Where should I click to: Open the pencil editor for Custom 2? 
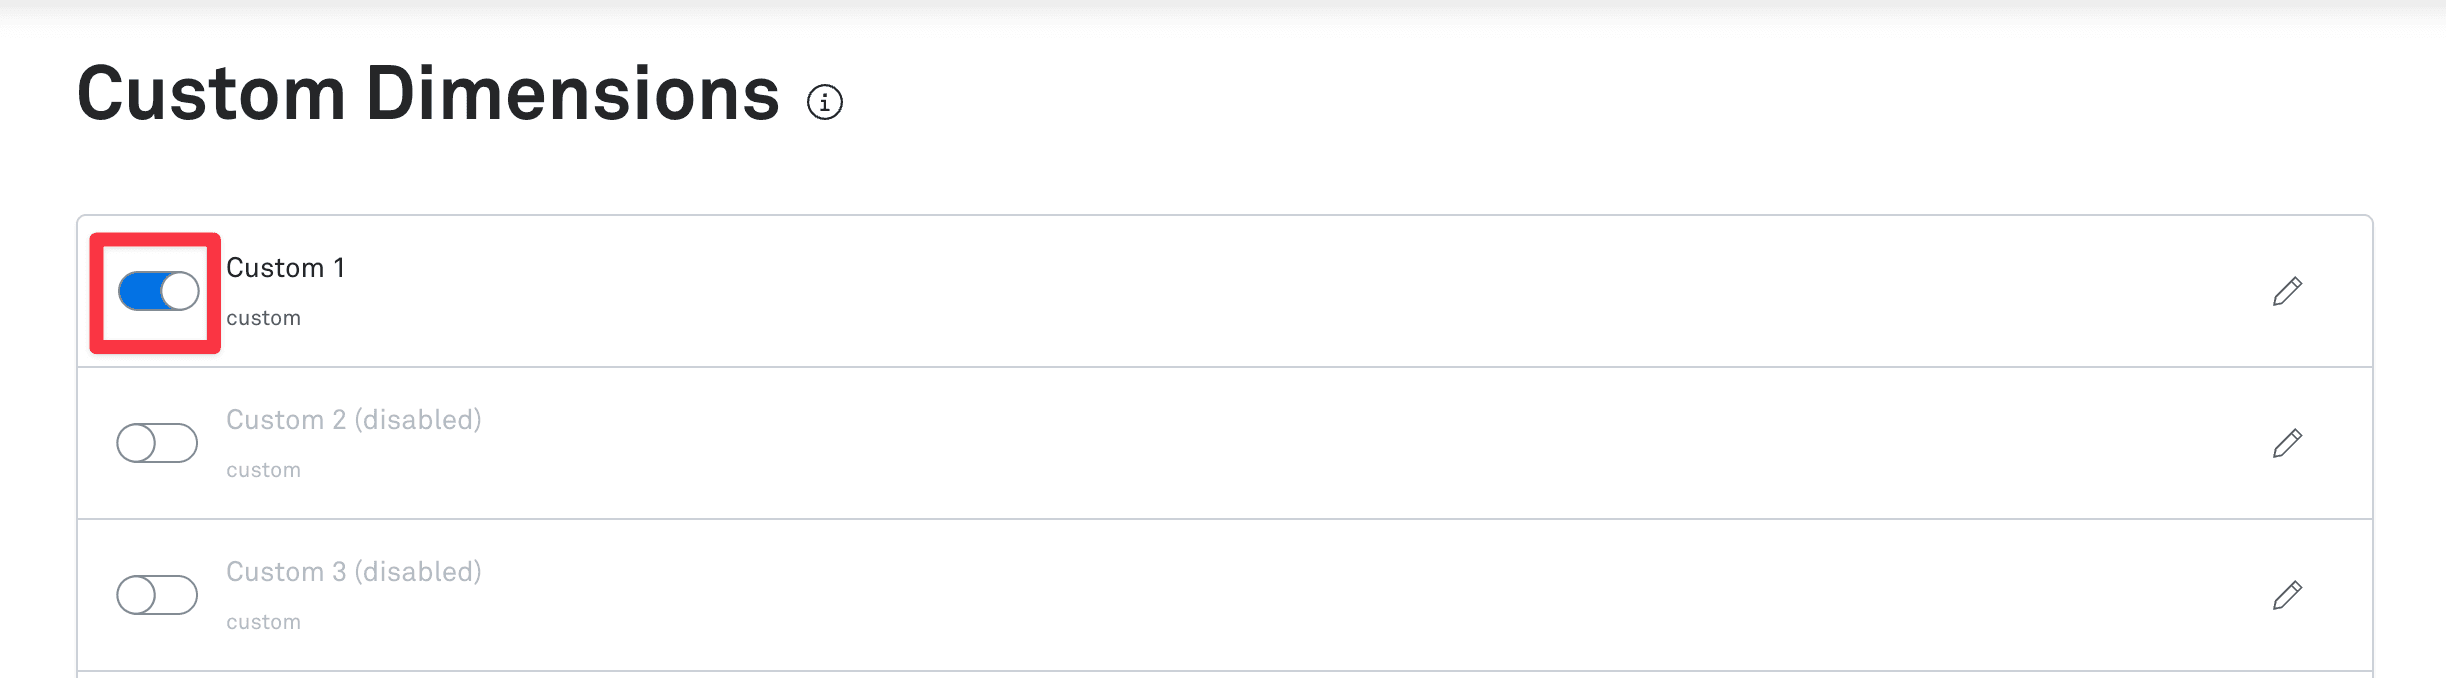(2287, 443)
